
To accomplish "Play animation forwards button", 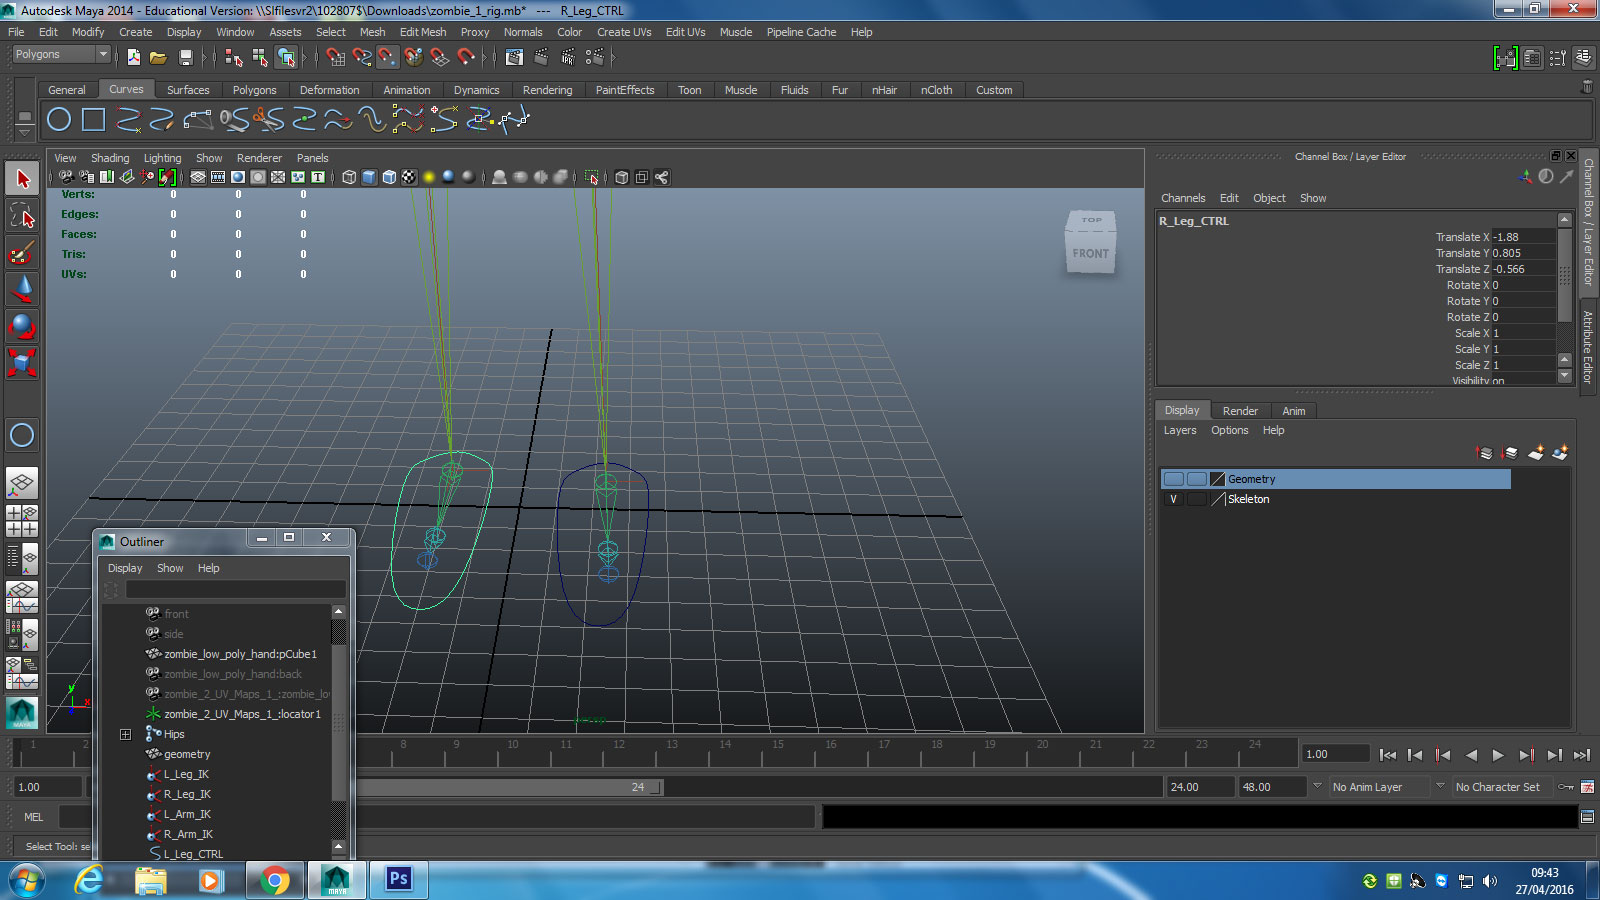I will click(1498, 755).
